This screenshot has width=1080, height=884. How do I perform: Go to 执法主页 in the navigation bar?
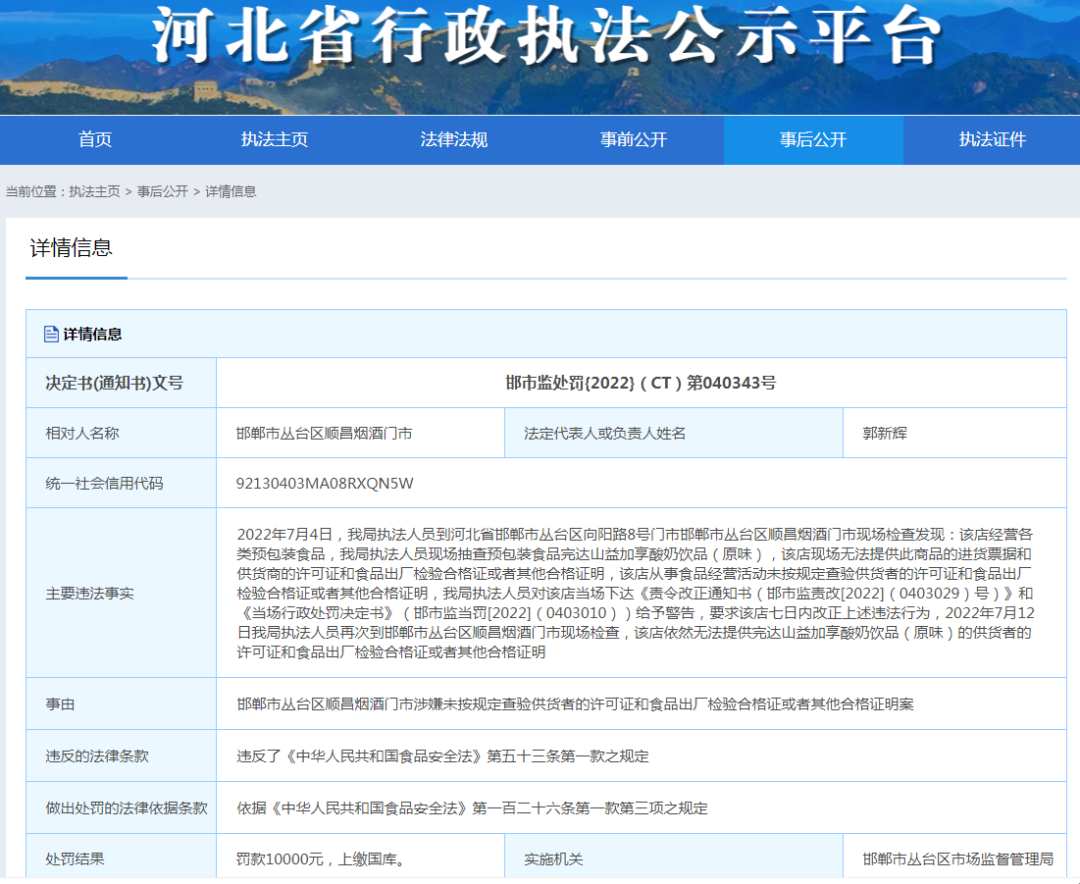pyautogui.click(x=274, y=140)
